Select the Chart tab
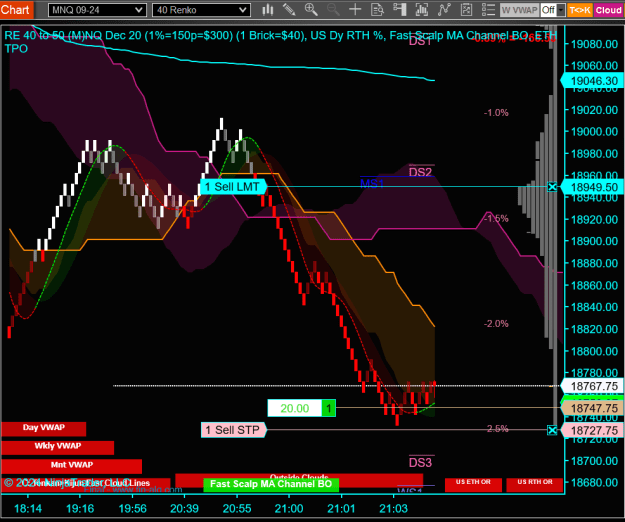Screen dimensions: 625x522 [x=16, y=10]
